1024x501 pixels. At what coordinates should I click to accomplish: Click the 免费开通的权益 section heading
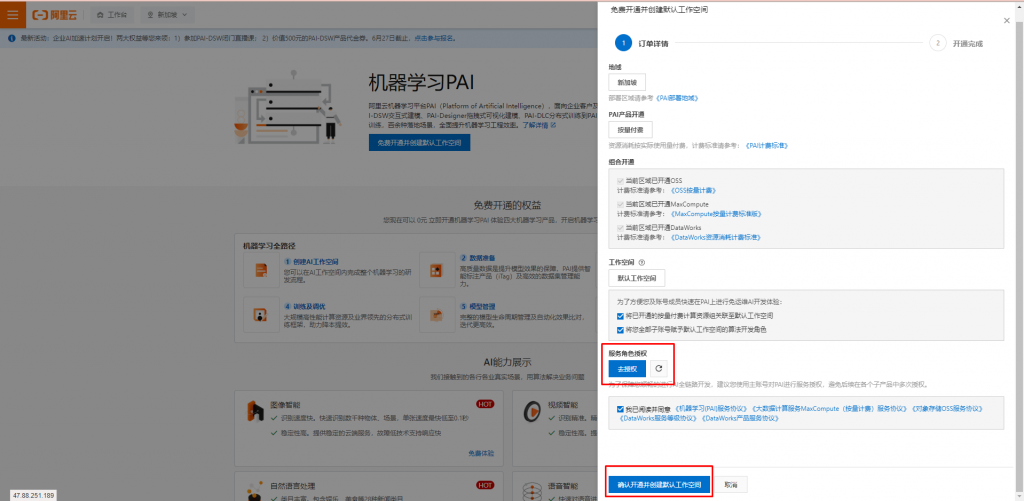point(507,205)
